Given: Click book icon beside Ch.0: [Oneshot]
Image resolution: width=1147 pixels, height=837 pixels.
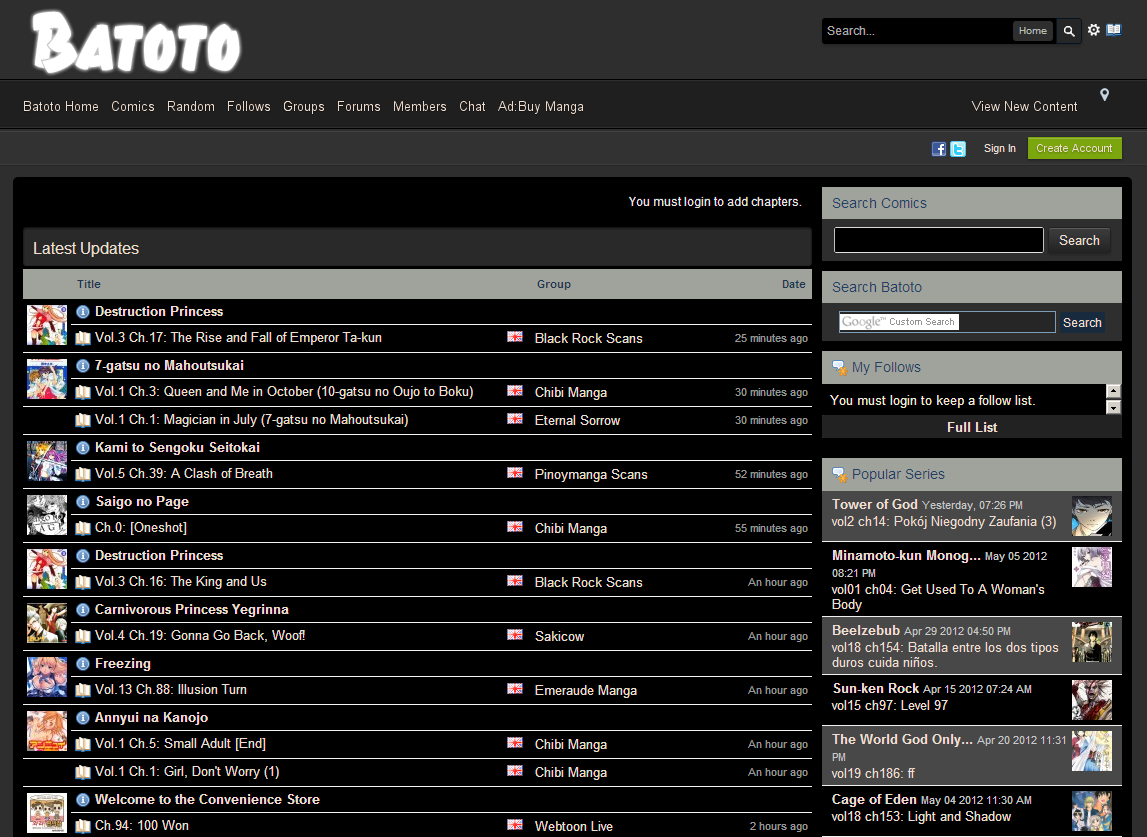Looking at the screenshot, I should tap(83, 528).
